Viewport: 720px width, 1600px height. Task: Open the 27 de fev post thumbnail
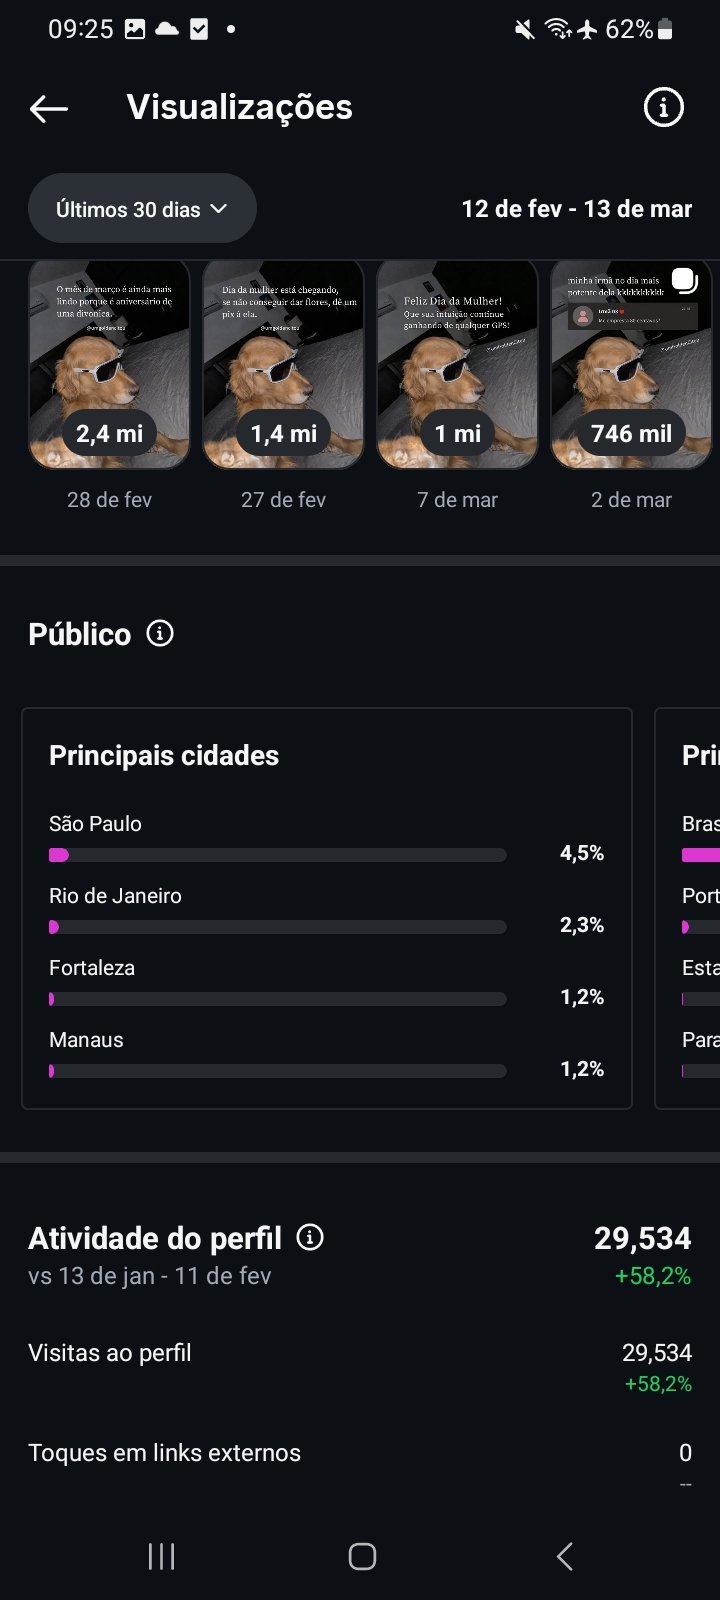[283, 365]
